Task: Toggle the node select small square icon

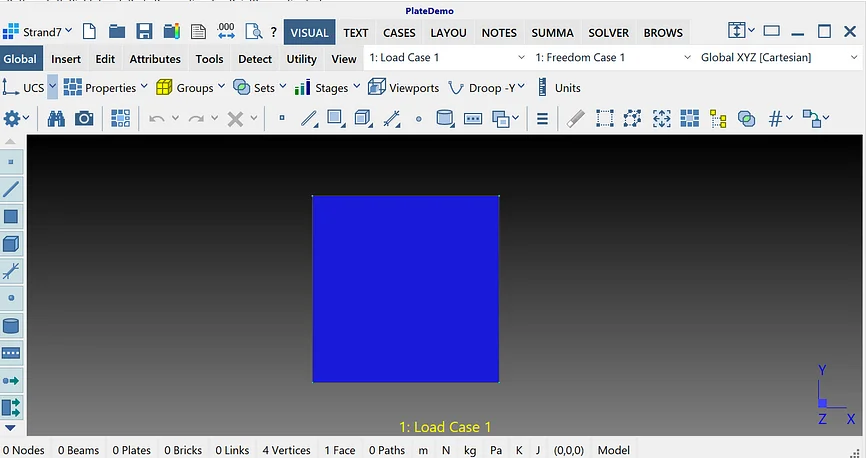Action: coord(282,118)
